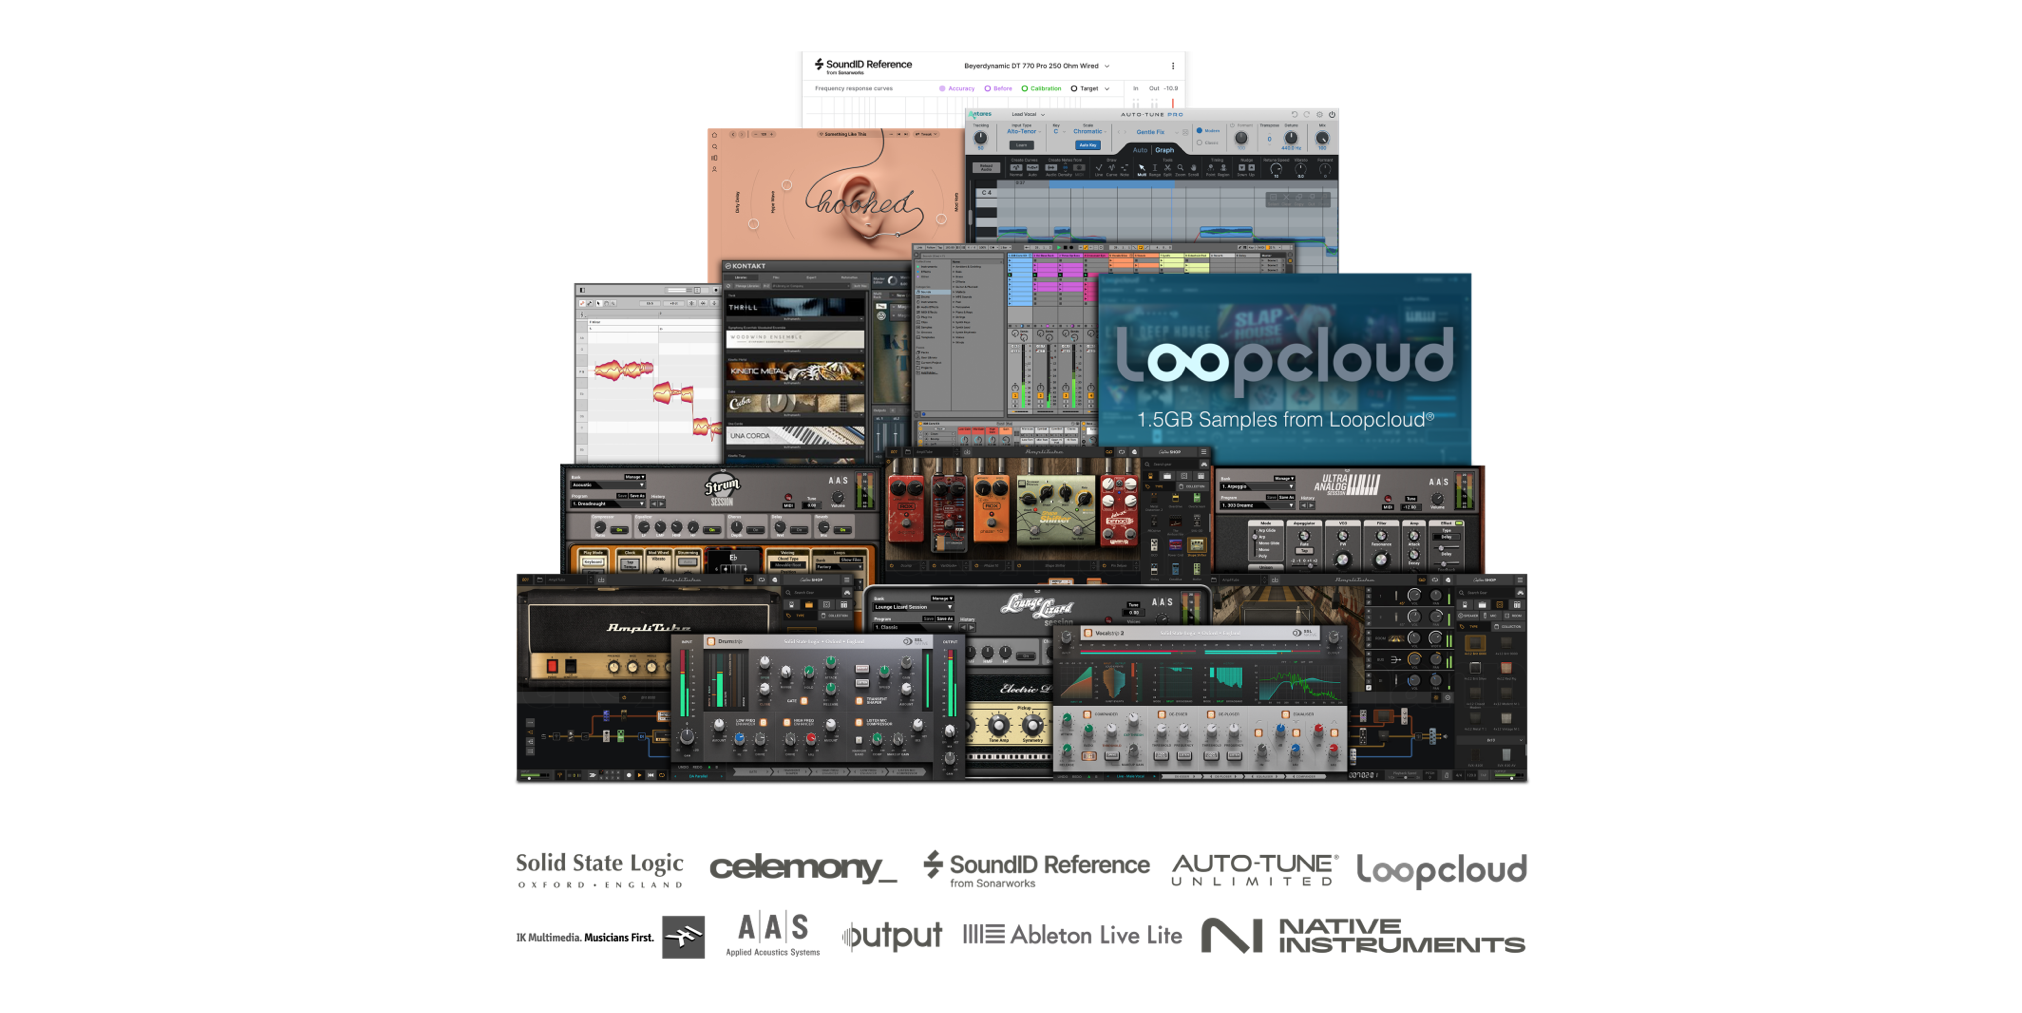The image size is (2022, 1013).
Task: Toggle SoundID Calibration curve
Action: click(x=1041, y=89)
